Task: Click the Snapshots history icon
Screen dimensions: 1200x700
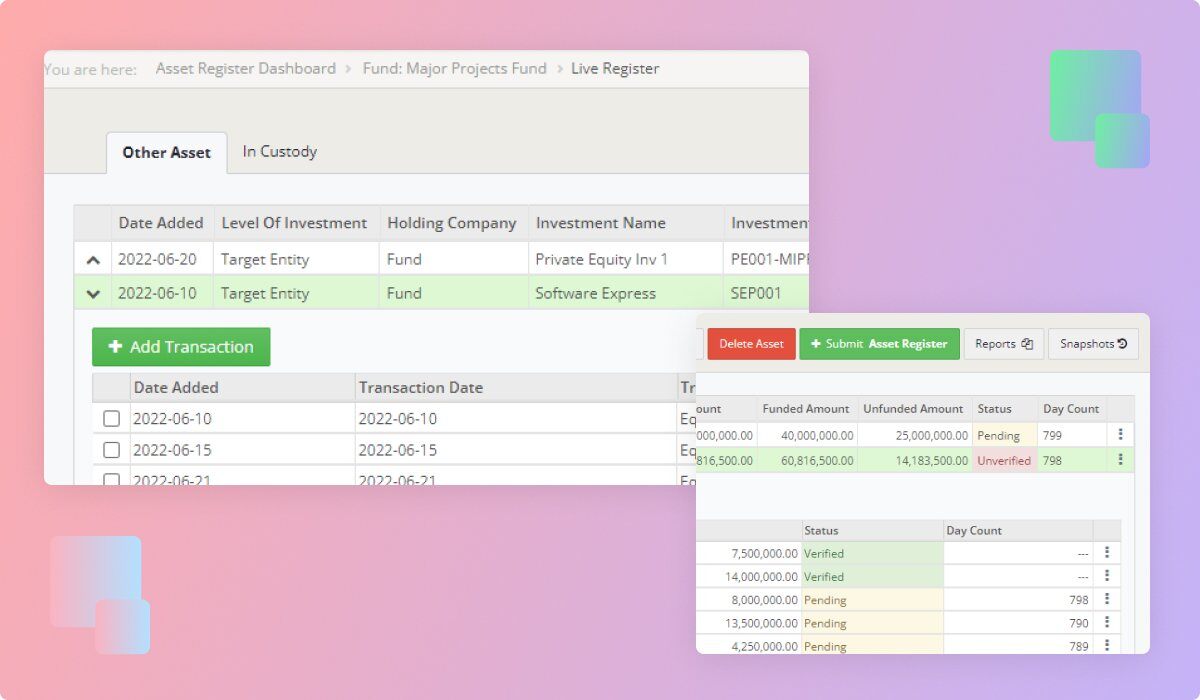Action: [x=1122, y=343]
